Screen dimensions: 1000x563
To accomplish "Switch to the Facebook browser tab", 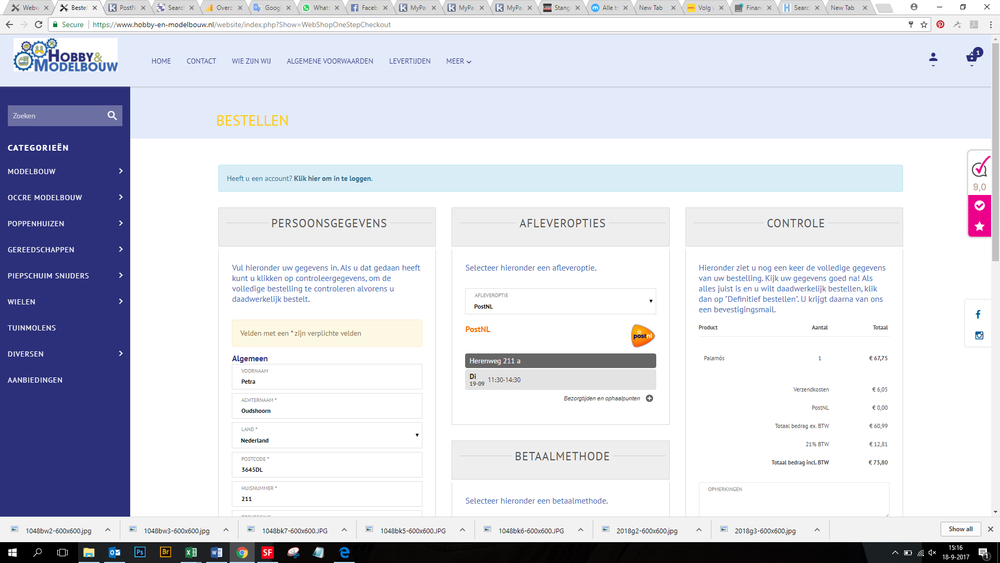I will pos(369,8).
